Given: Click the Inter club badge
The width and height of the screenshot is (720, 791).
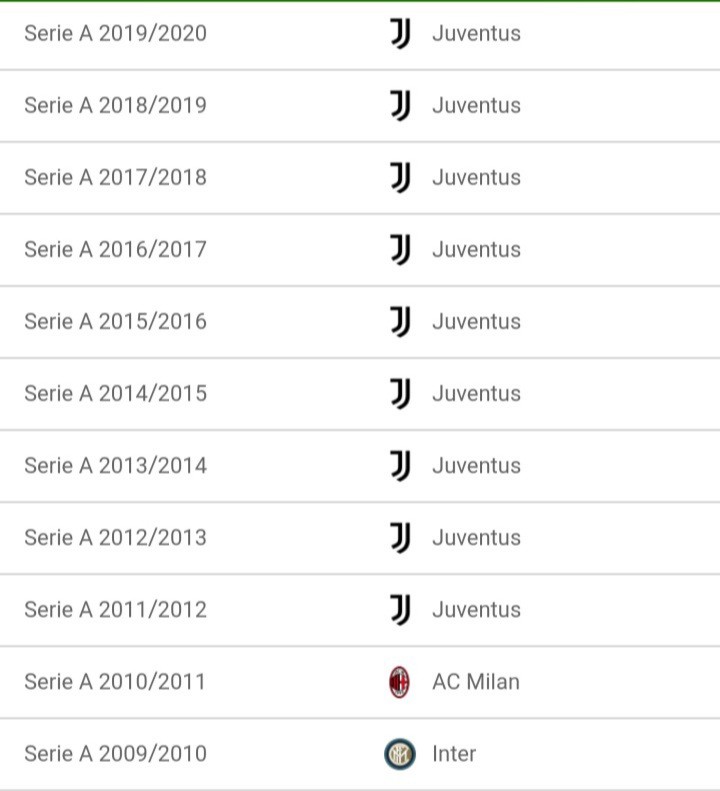Looking at the screenshot, I should pyautogui.click(x=400, y=754).
